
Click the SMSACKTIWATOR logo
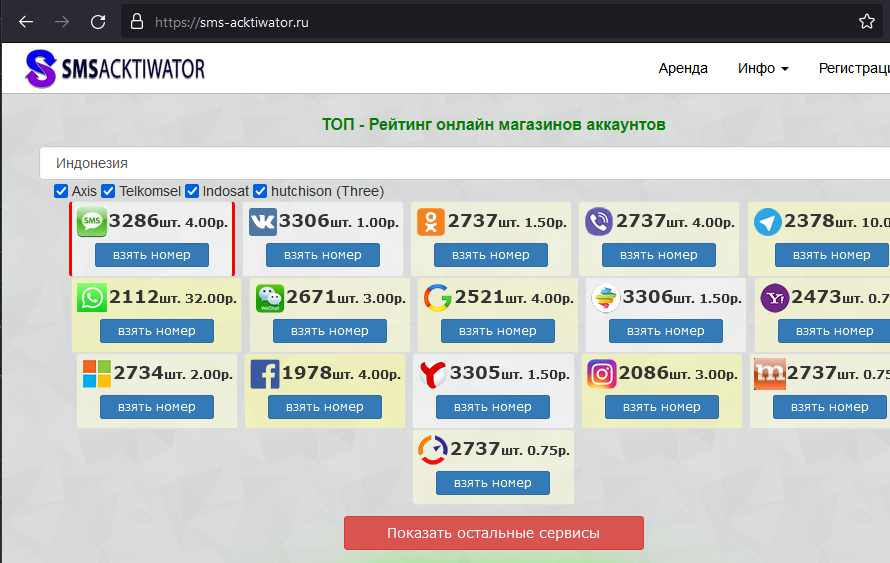coord(115,69)
